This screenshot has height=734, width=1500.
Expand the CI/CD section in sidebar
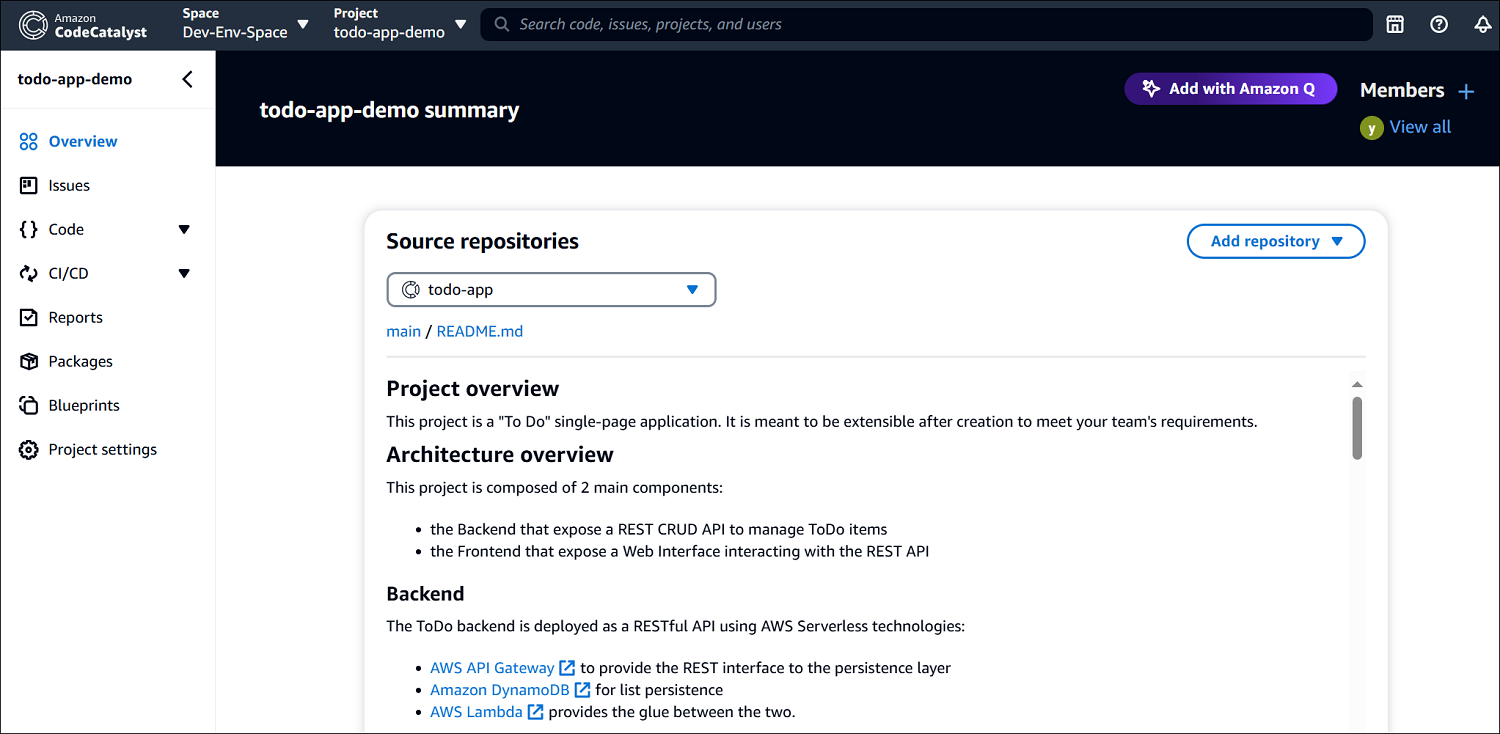coord(184,274)
